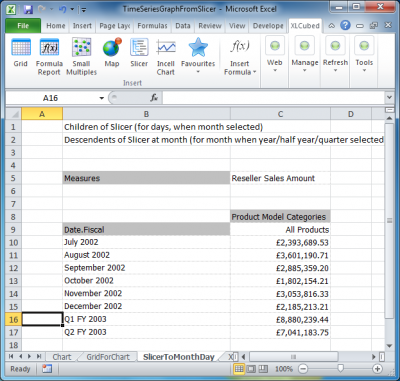Viewport: 400px width, 381px height.
Task: Open the Name Box dropdown arrow
Action: click(101, 98)
